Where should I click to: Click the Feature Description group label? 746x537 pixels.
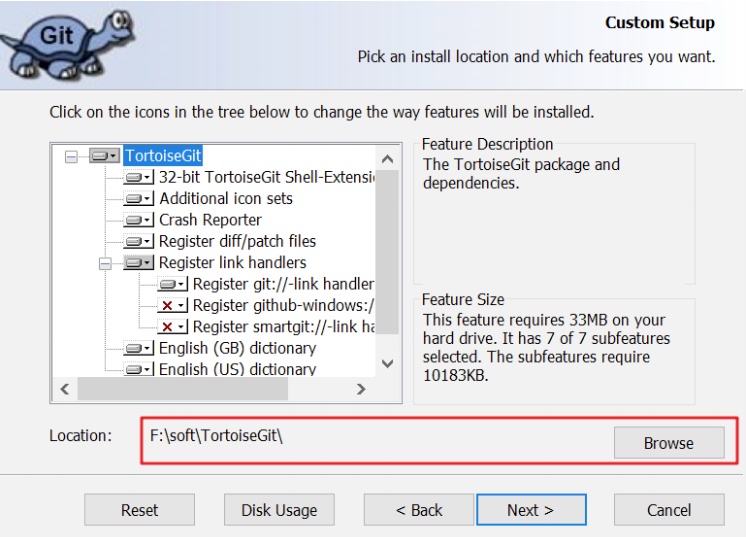click(487, 144)
